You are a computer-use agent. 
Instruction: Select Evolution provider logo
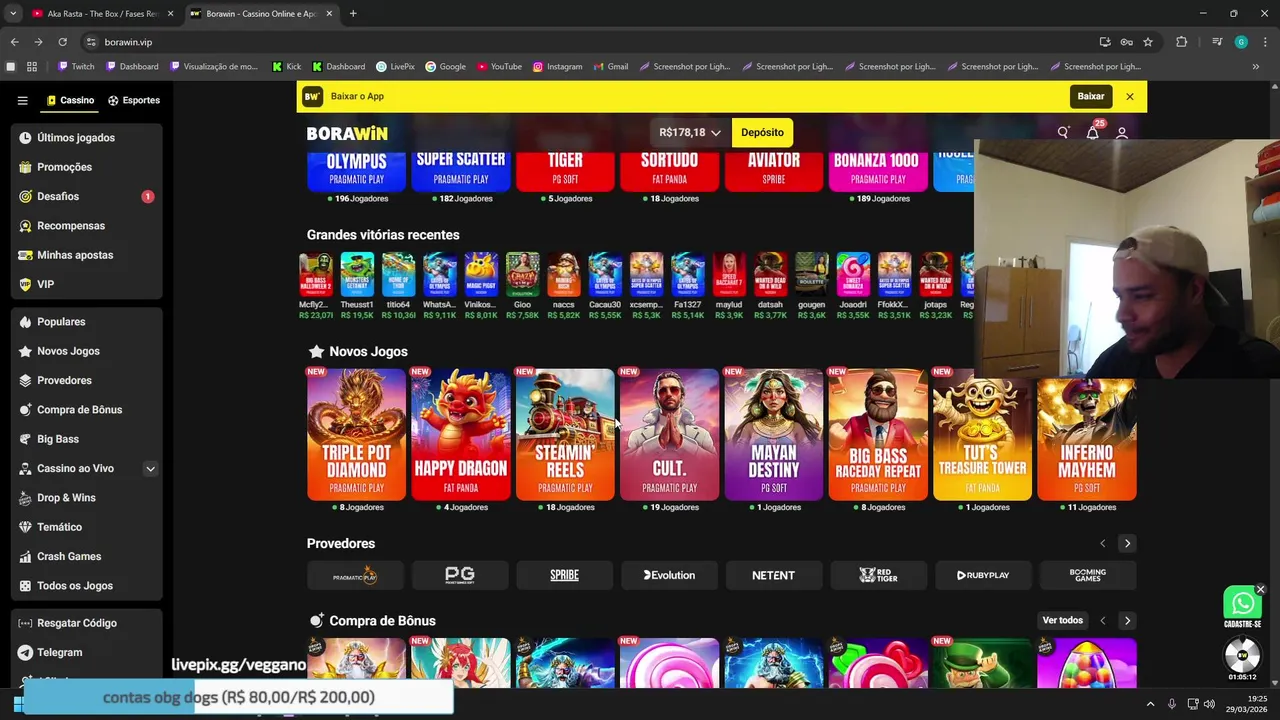[669, 575]
